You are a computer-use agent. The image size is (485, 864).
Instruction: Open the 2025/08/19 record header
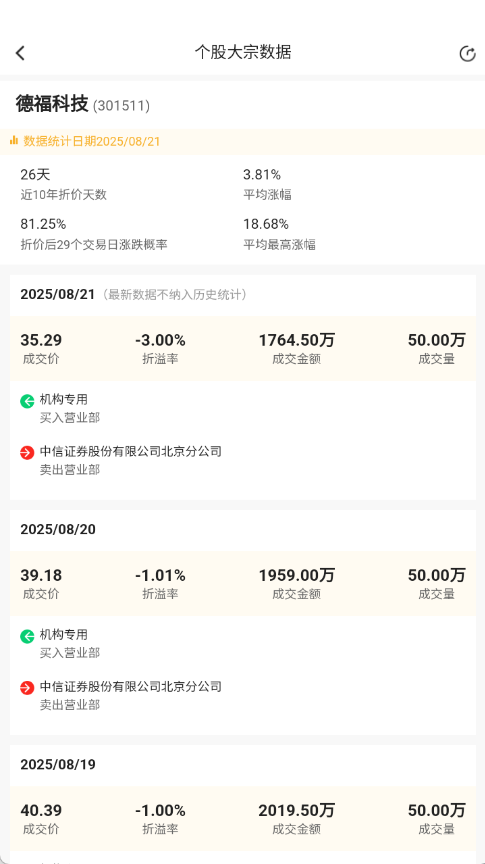click(242, 765)
